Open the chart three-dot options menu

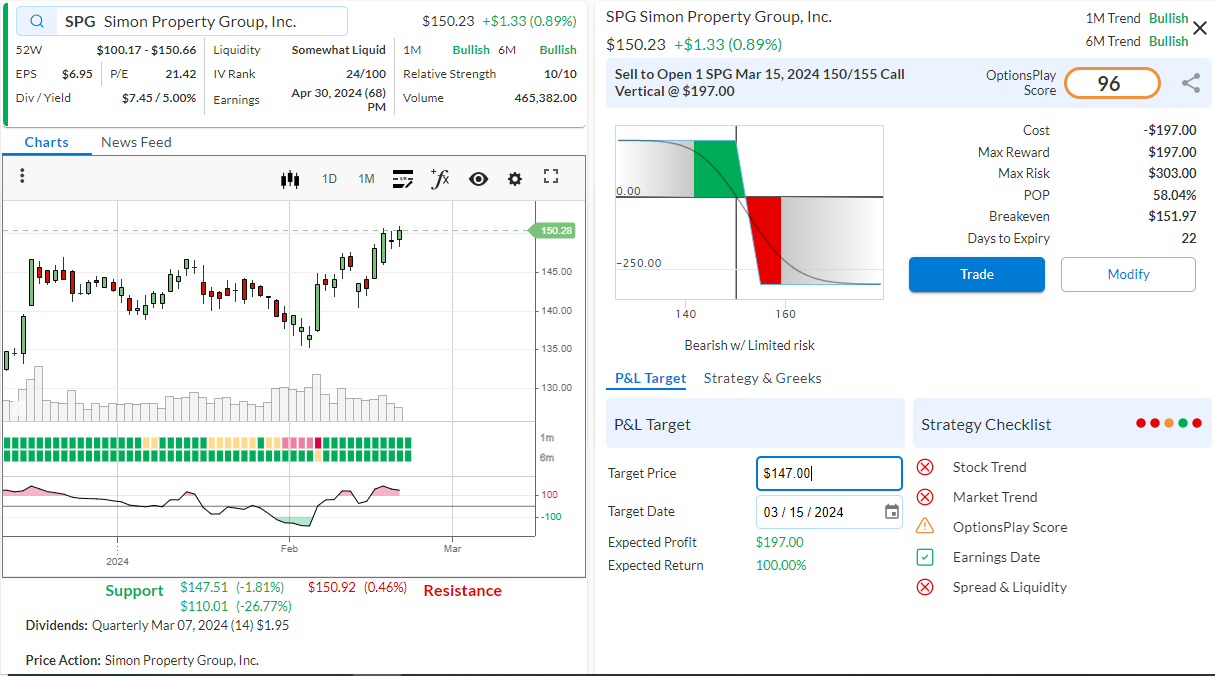coord(22,176)
